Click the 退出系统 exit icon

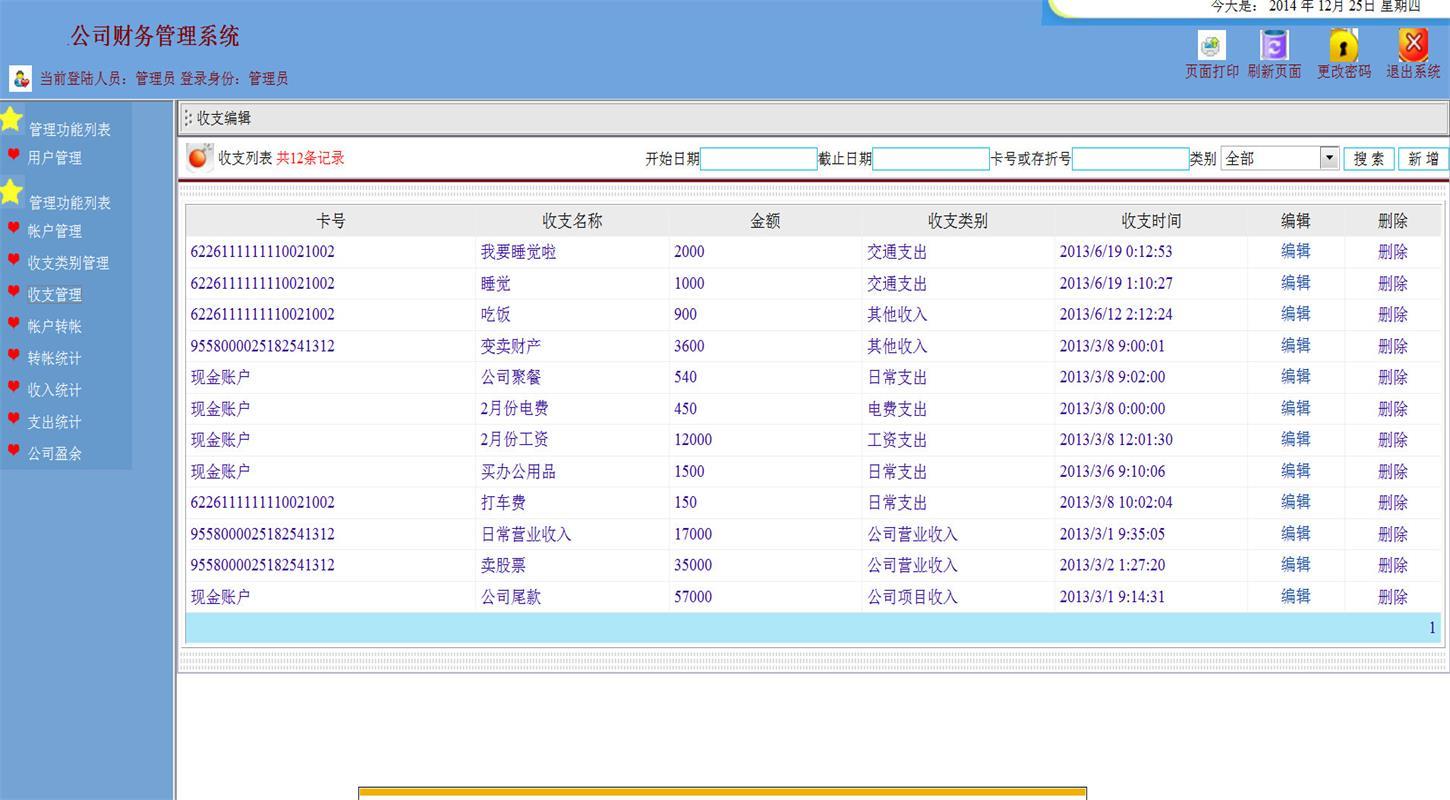[1413, 44]
